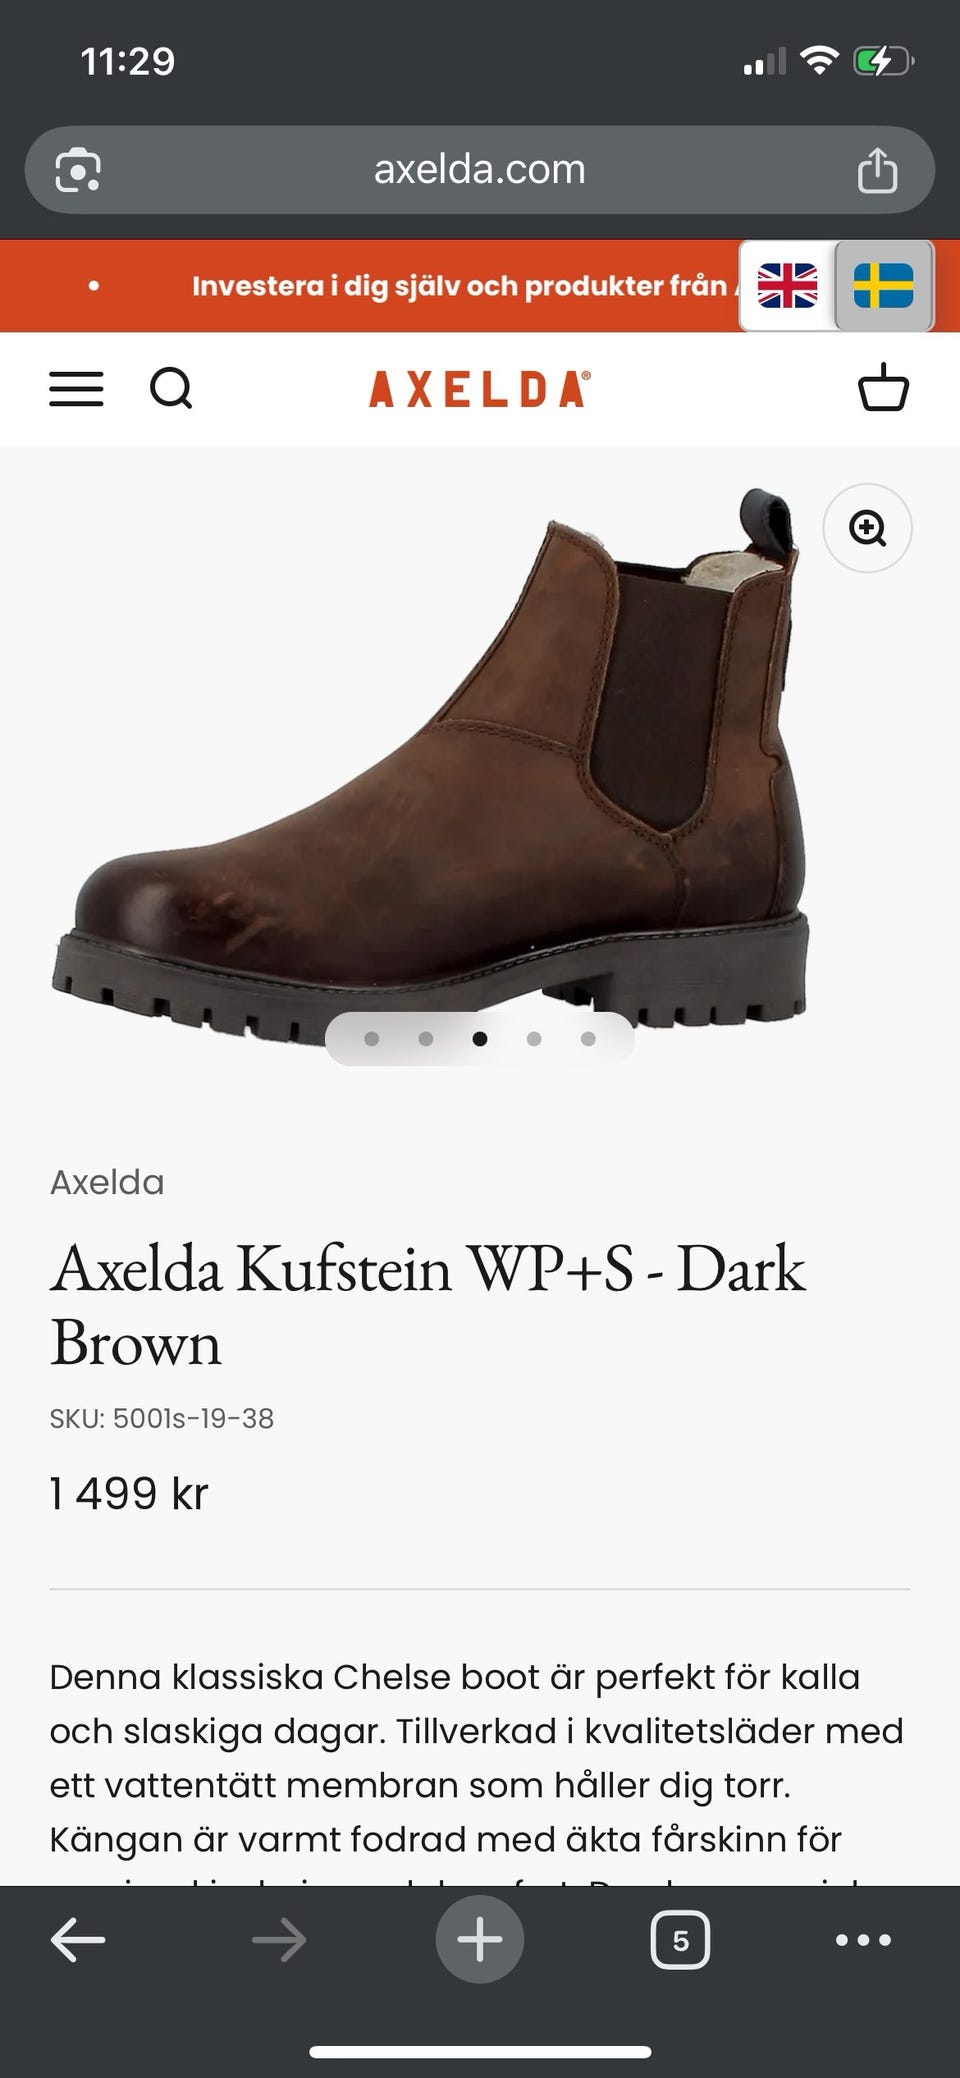The width and height of the screenshot is (960, 2078).
Task: Show the second product image dot
Action: click(426, 1039)
